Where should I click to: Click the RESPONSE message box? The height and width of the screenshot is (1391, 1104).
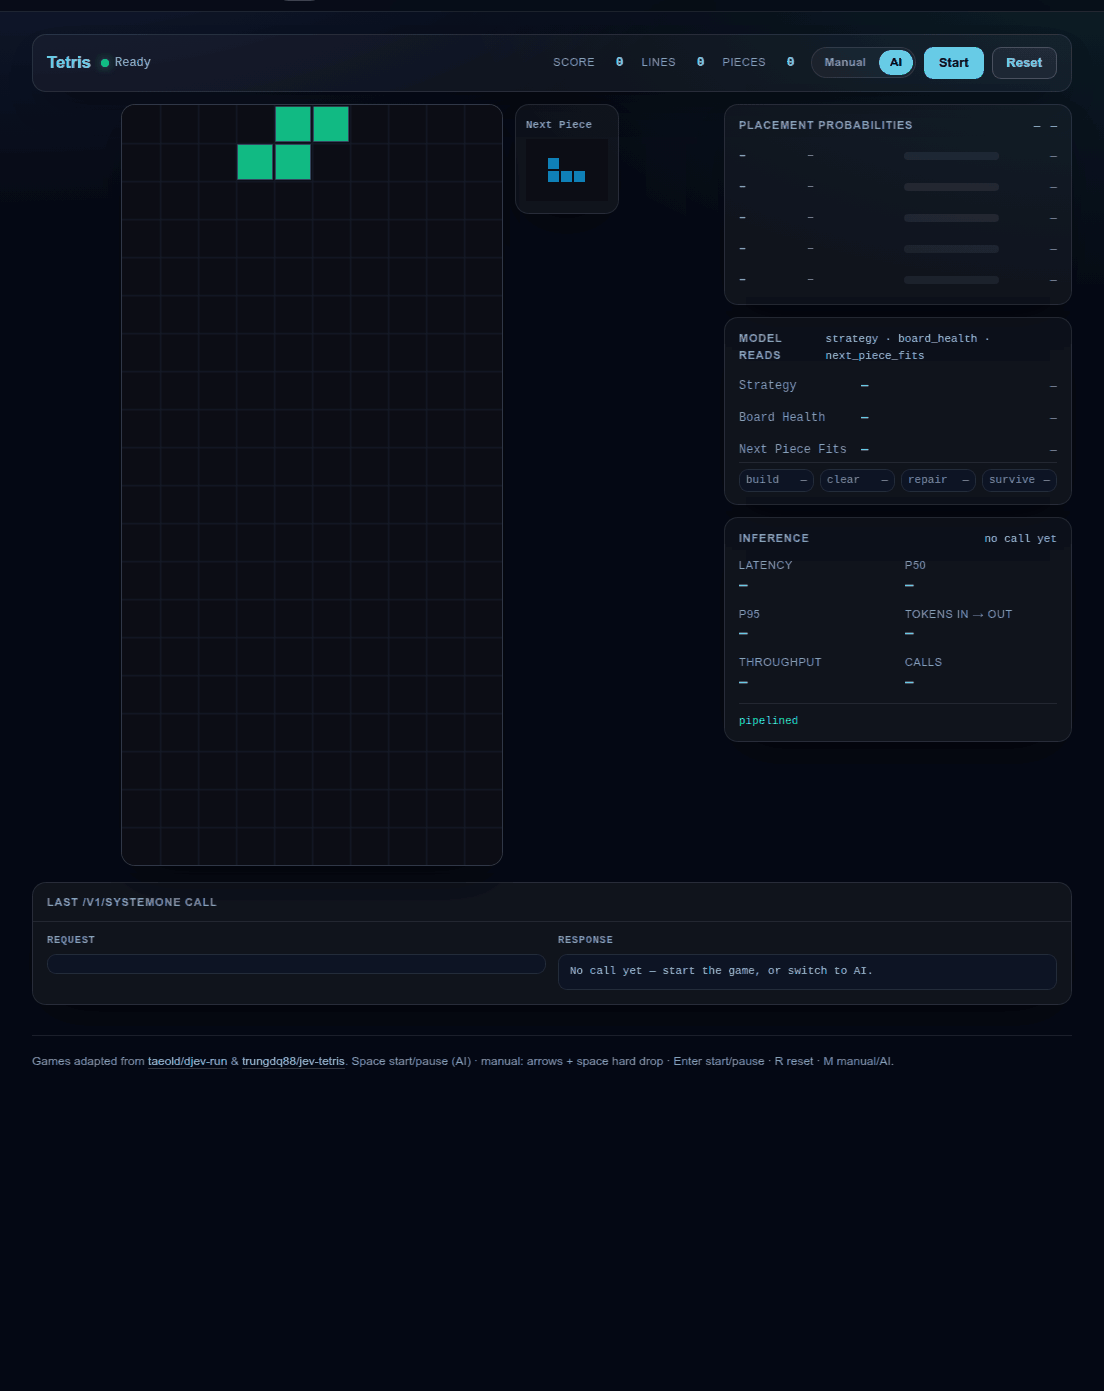[x=807, y=971]
